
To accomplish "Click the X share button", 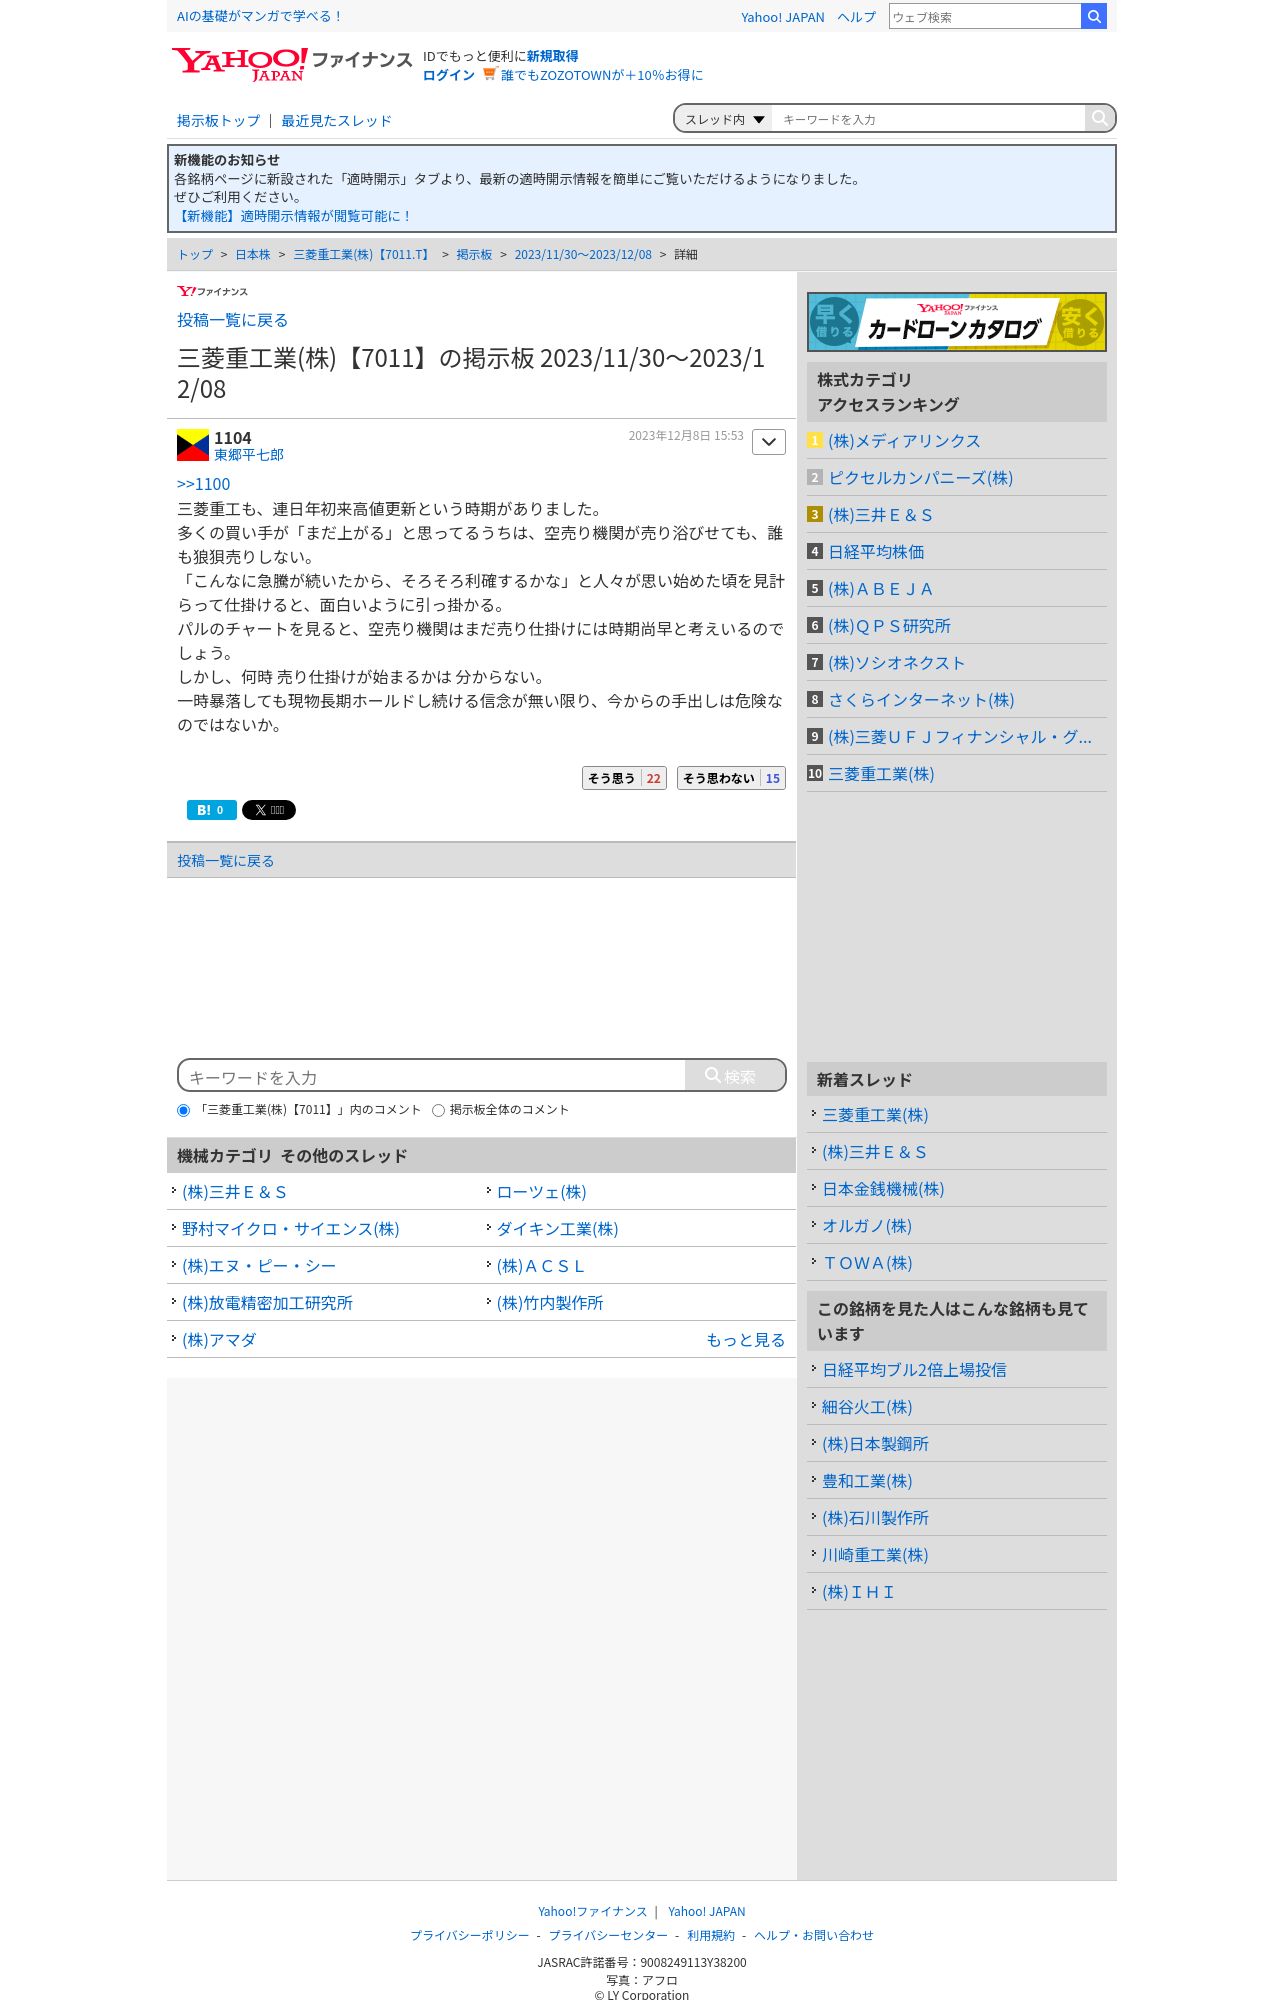I will coord(269,810).
